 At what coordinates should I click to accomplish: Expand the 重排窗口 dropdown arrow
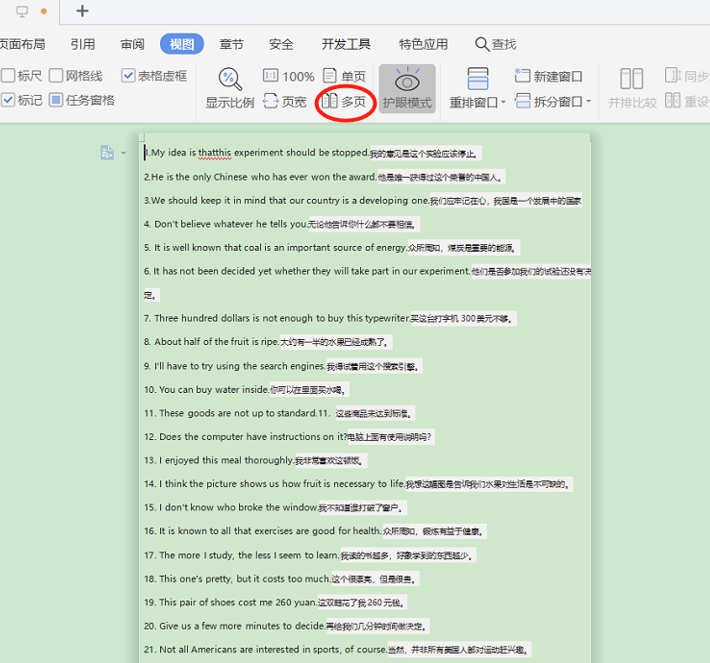(x=503, y=102)
